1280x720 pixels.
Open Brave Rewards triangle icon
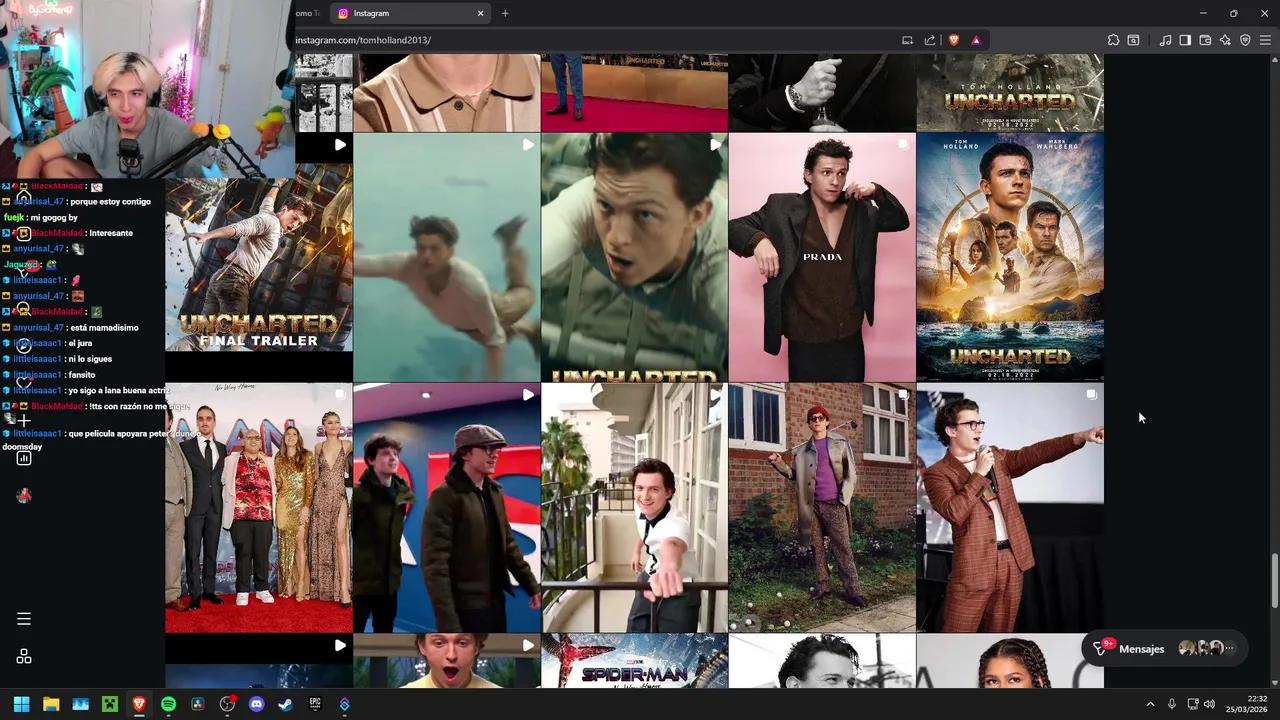976,40
